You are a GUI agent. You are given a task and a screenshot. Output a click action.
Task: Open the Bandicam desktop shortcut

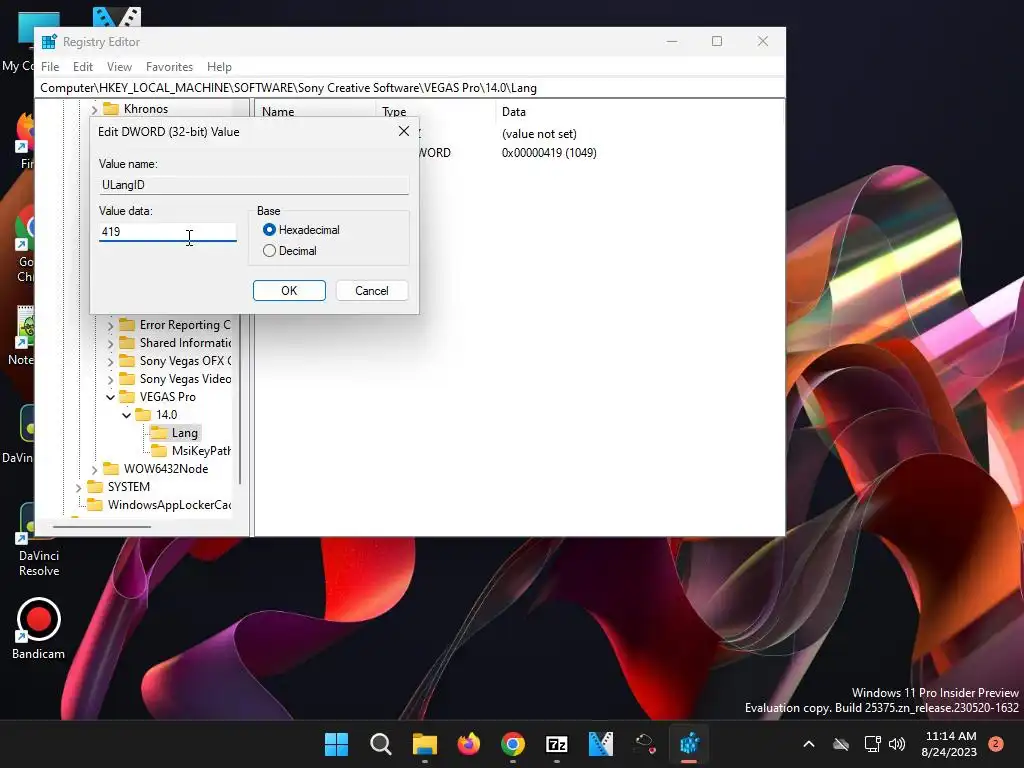pyautogui.click(x=38, y=629)
